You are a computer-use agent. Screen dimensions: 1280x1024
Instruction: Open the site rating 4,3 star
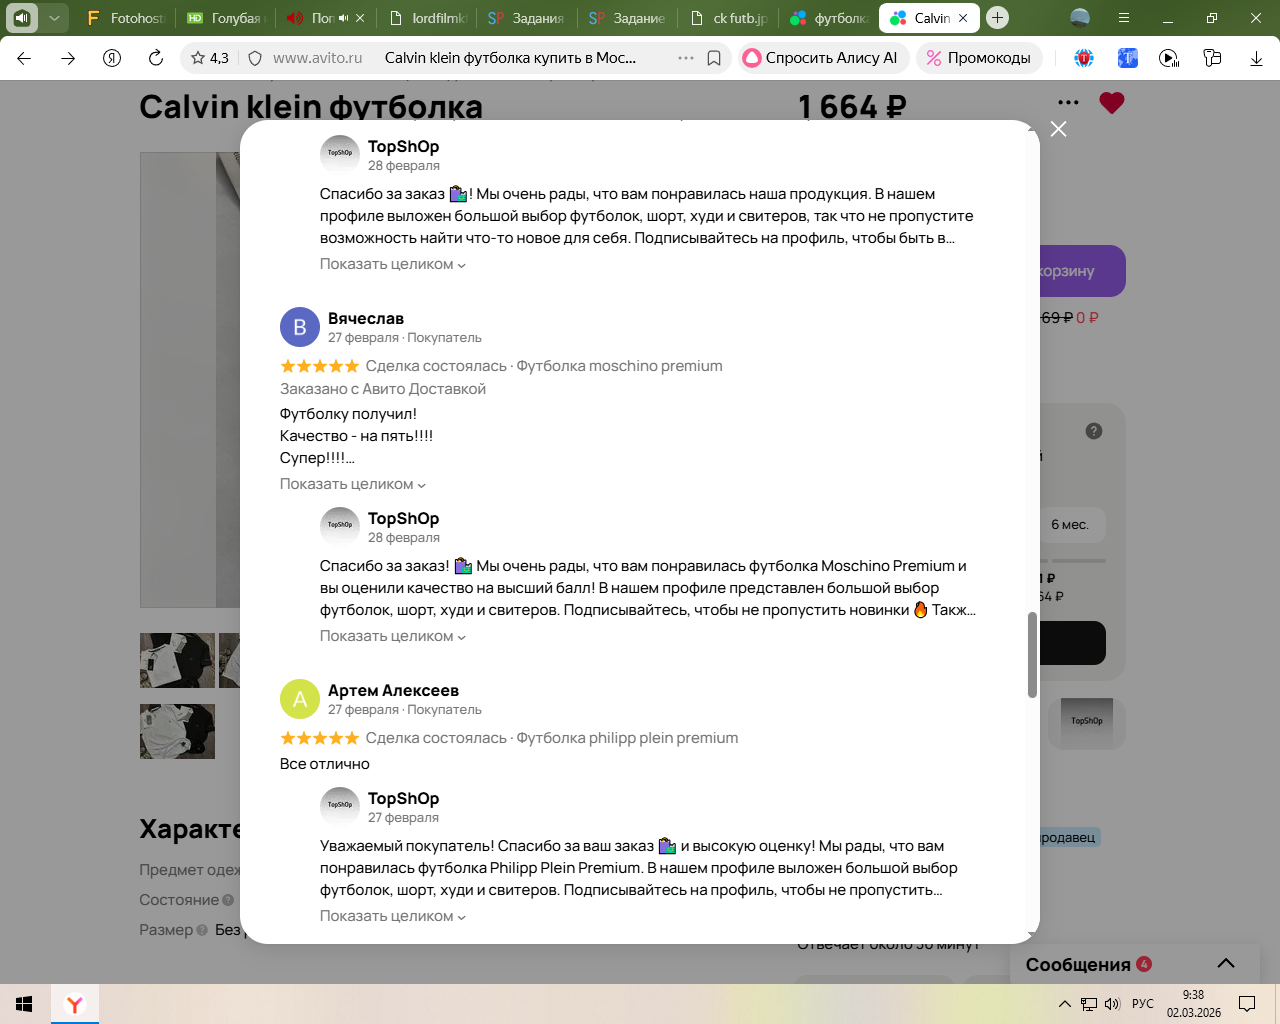pos(210,58)
